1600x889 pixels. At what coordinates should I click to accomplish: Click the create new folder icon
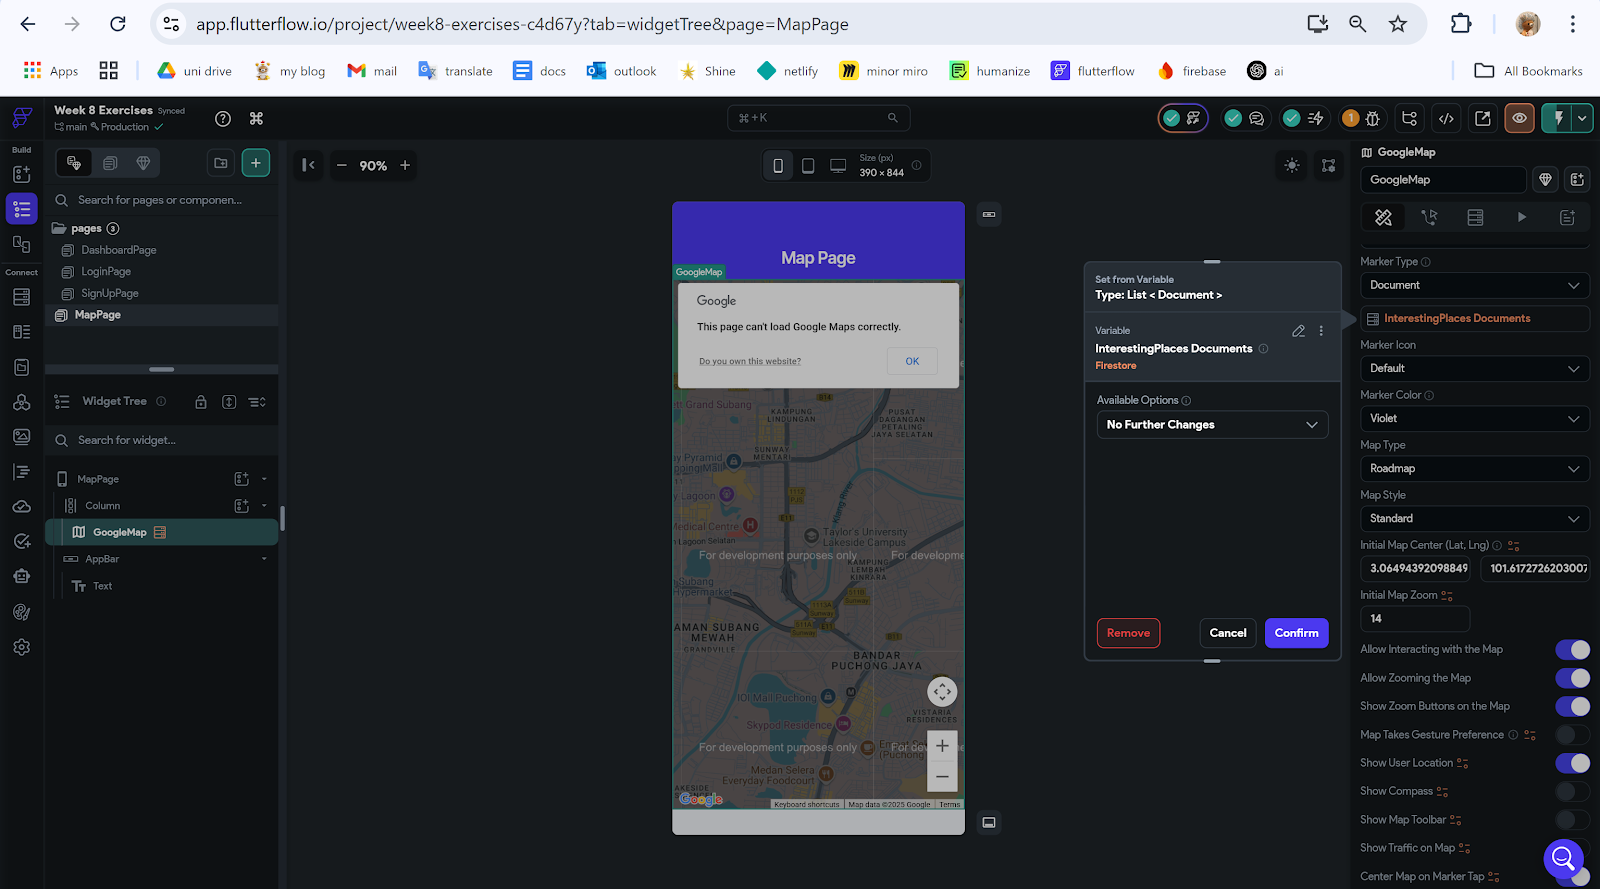(221, 163)
